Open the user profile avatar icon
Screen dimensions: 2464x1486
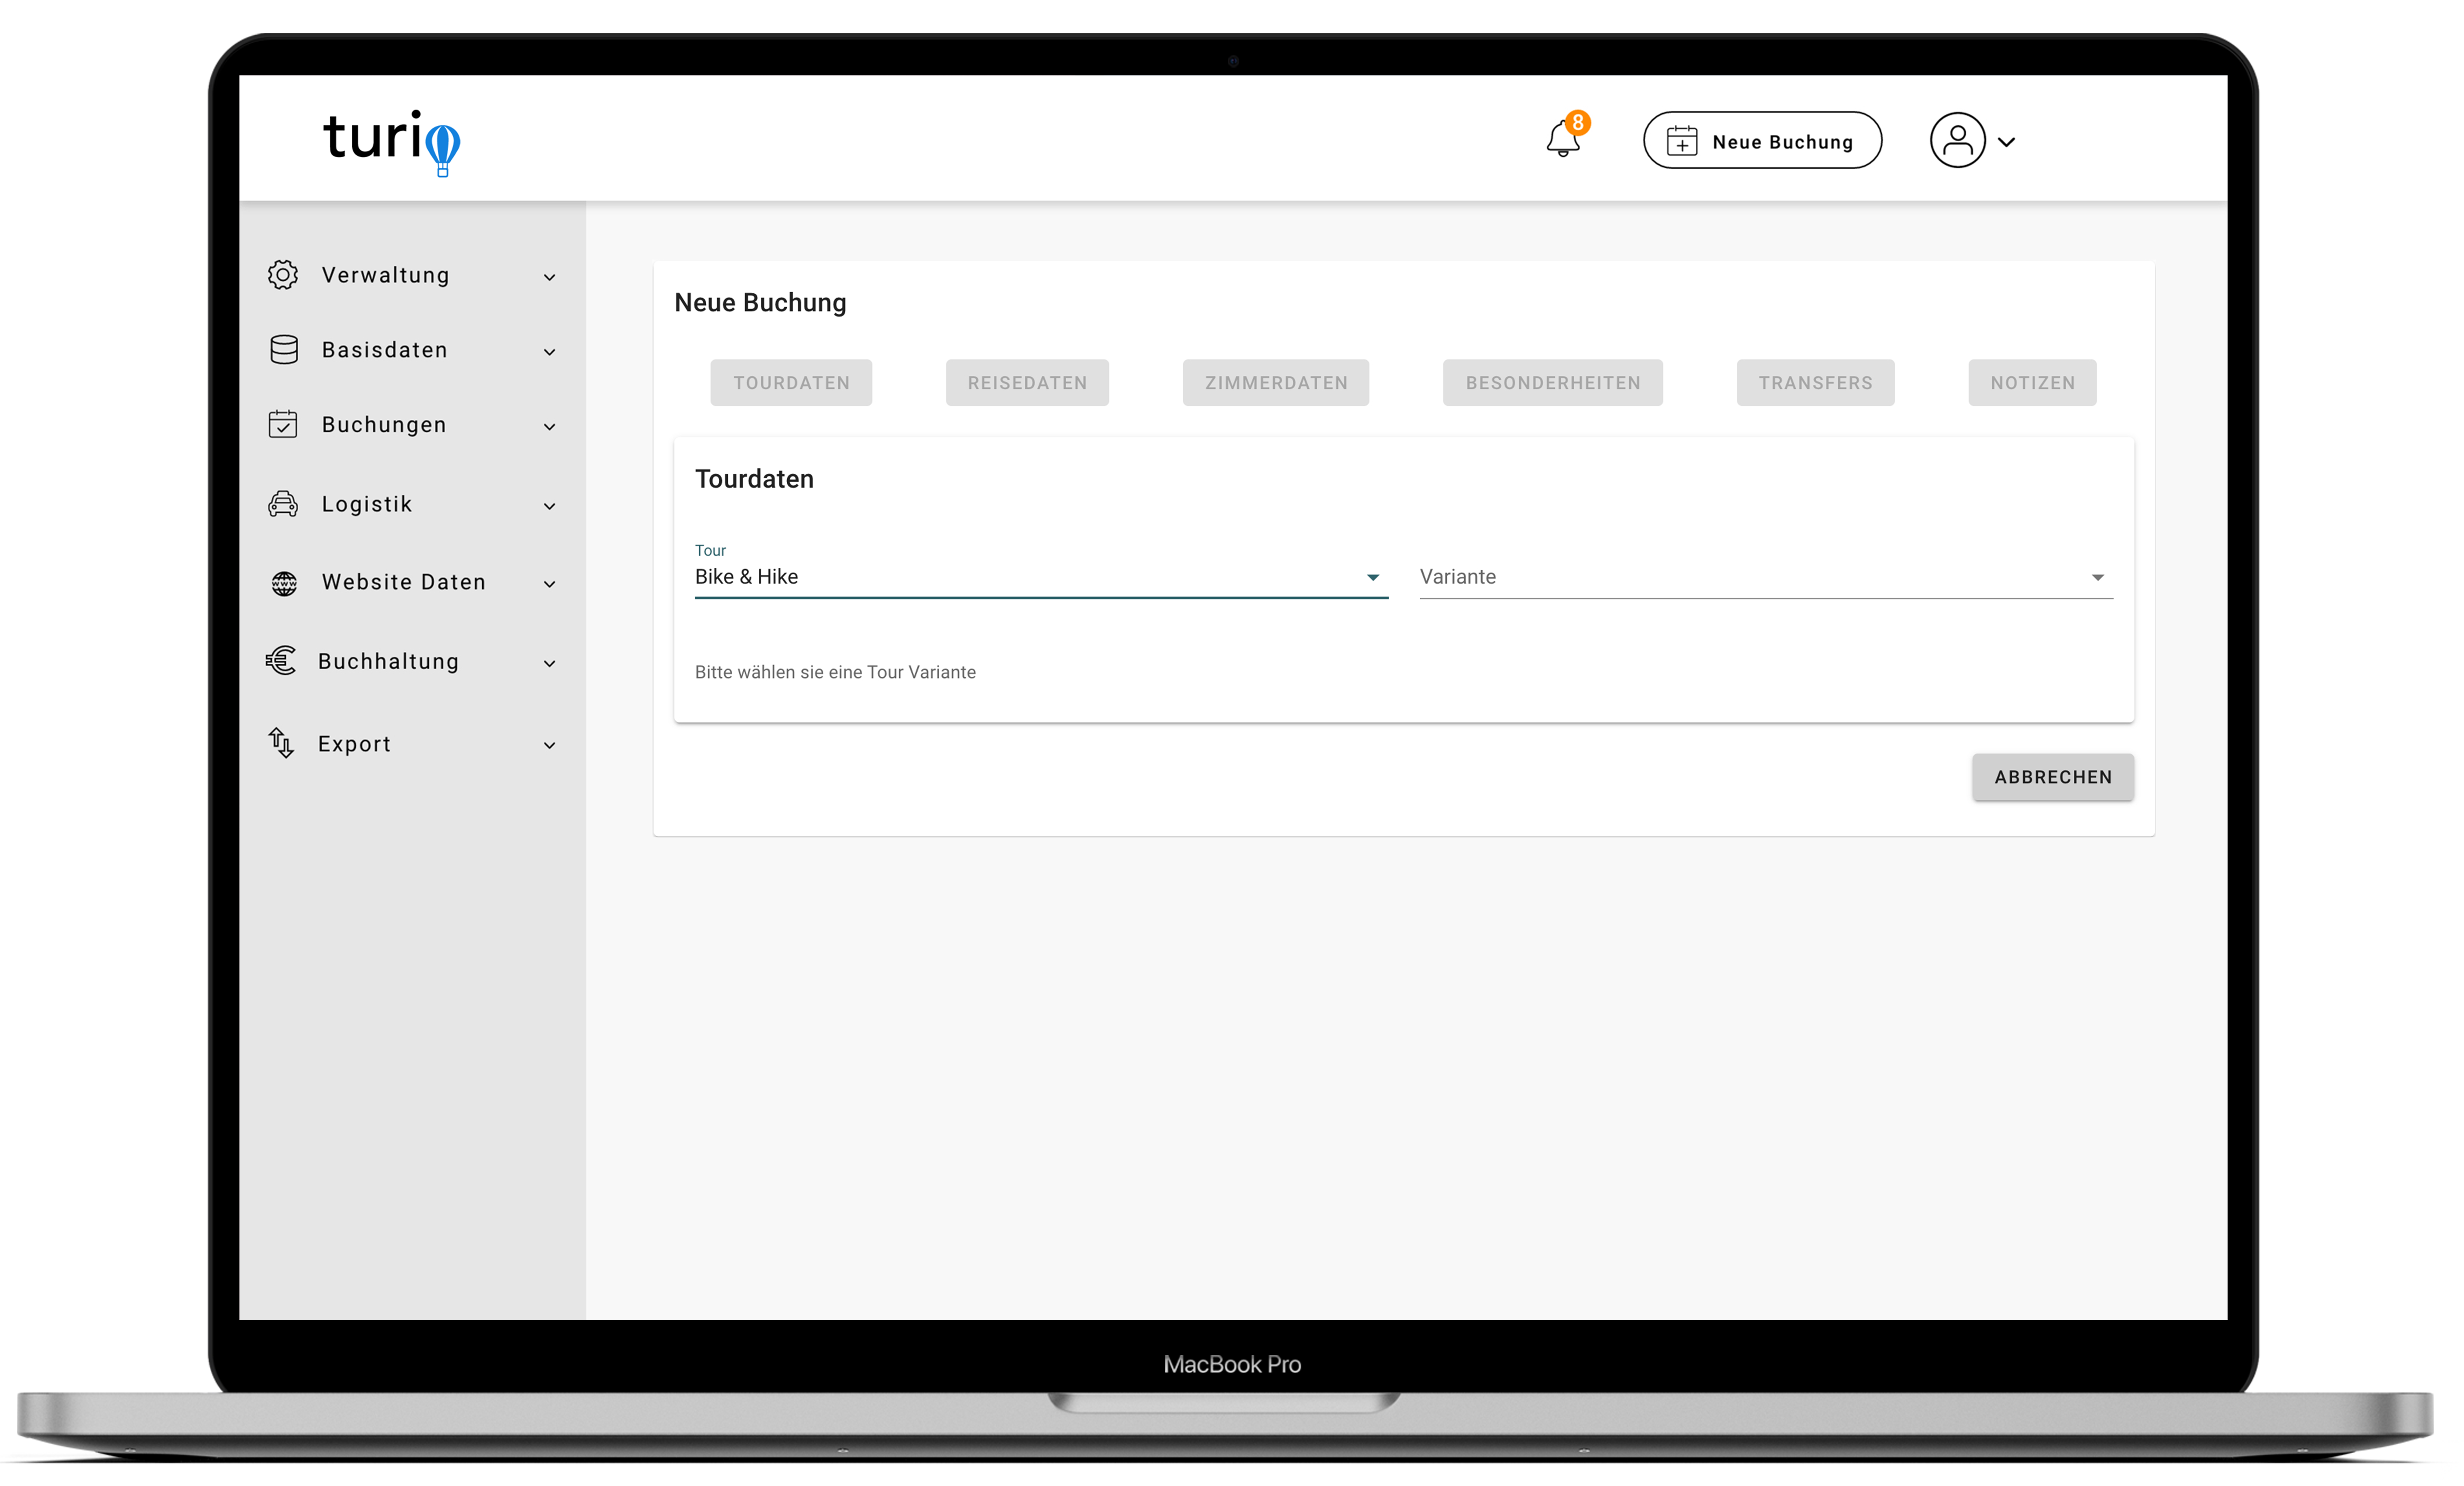click(x=1957, y=140)
